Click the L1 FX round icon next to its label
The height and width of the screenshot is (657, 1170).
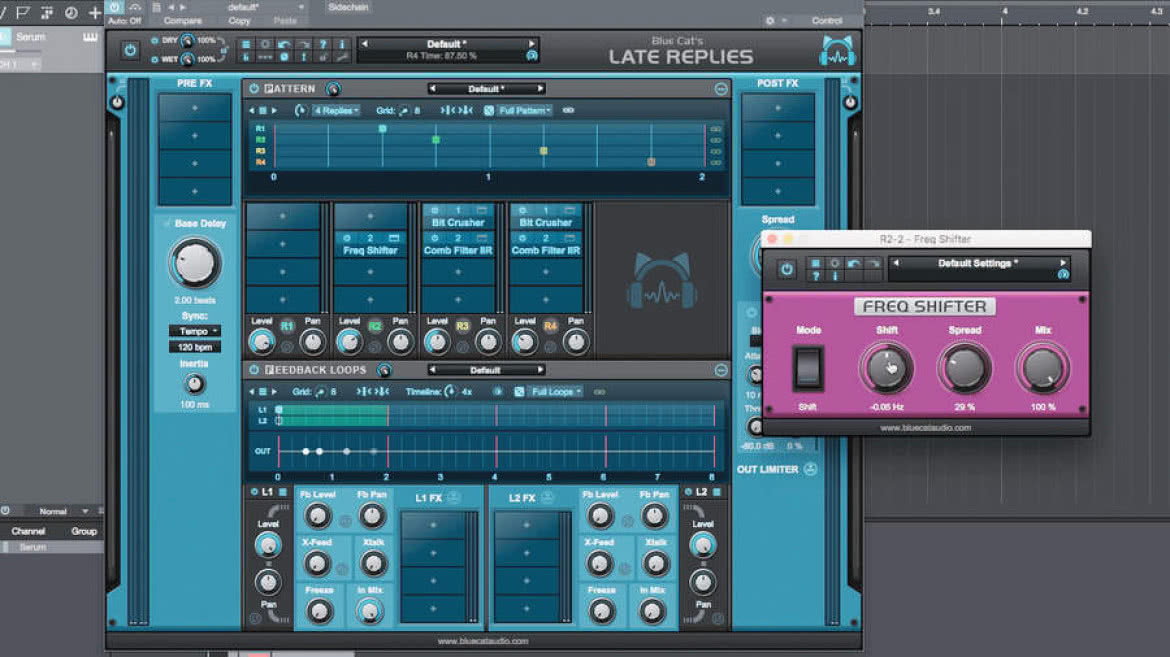click(454, 498)
